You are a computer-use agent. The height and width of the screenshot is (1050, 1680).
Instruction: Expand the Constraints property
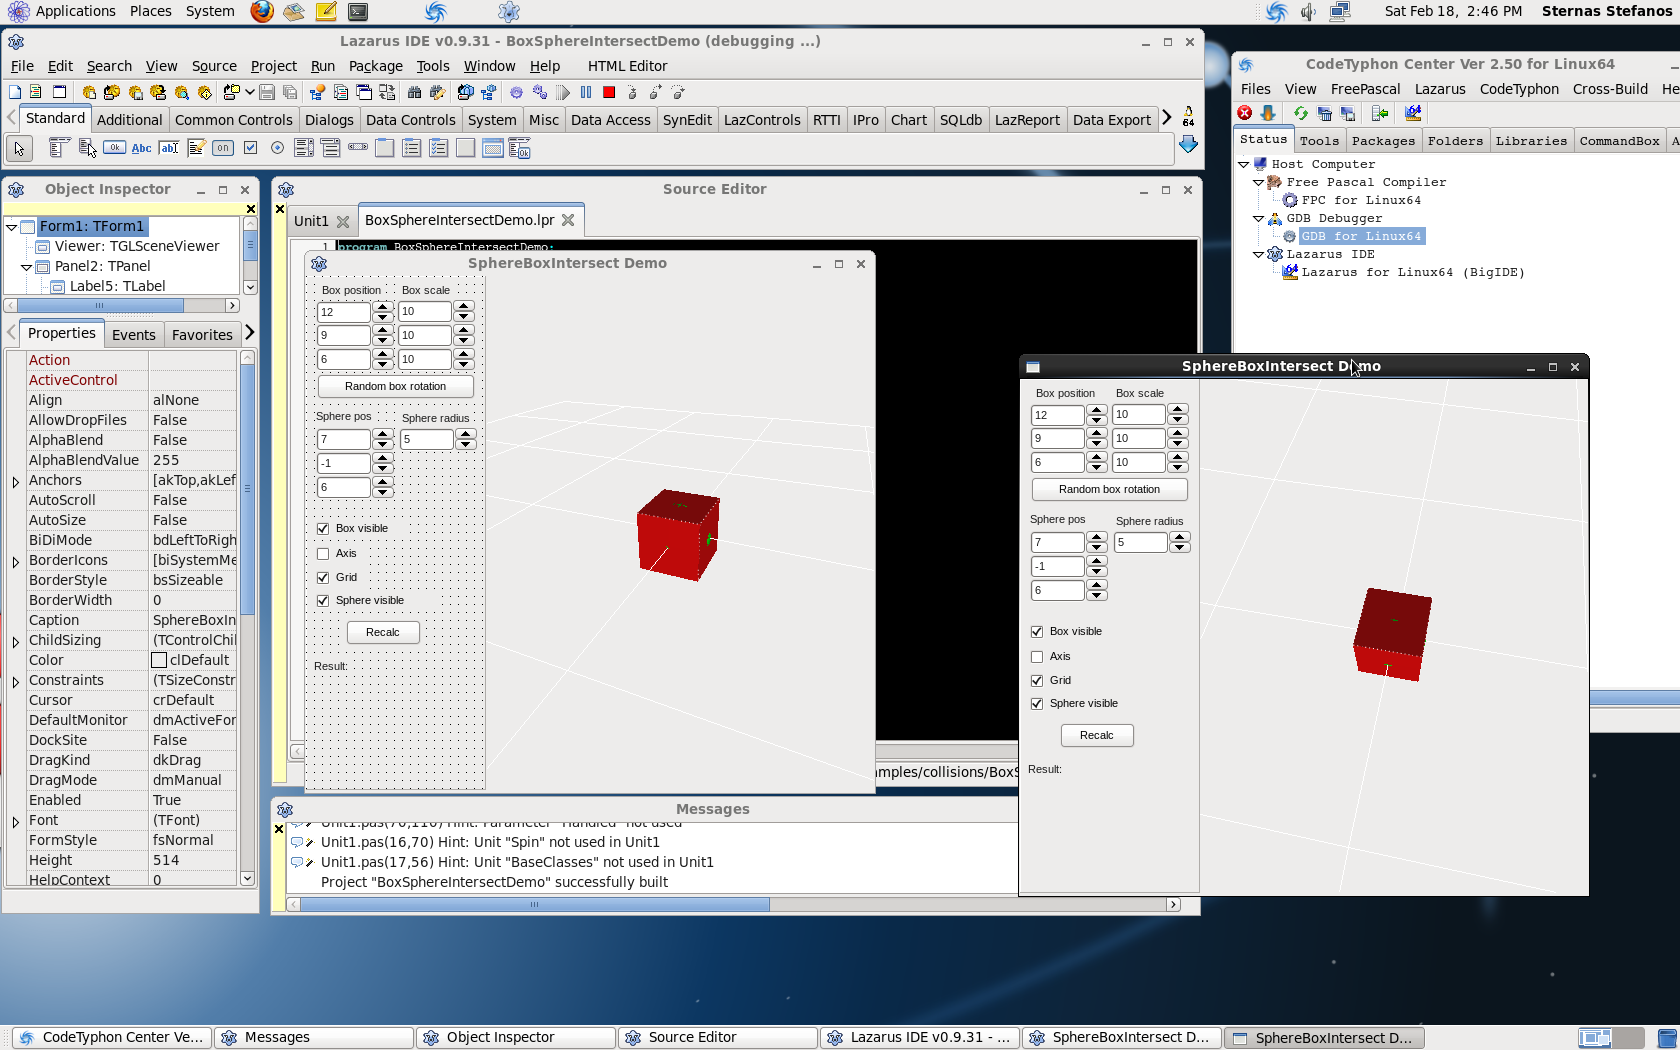click(x=16, y=682)
